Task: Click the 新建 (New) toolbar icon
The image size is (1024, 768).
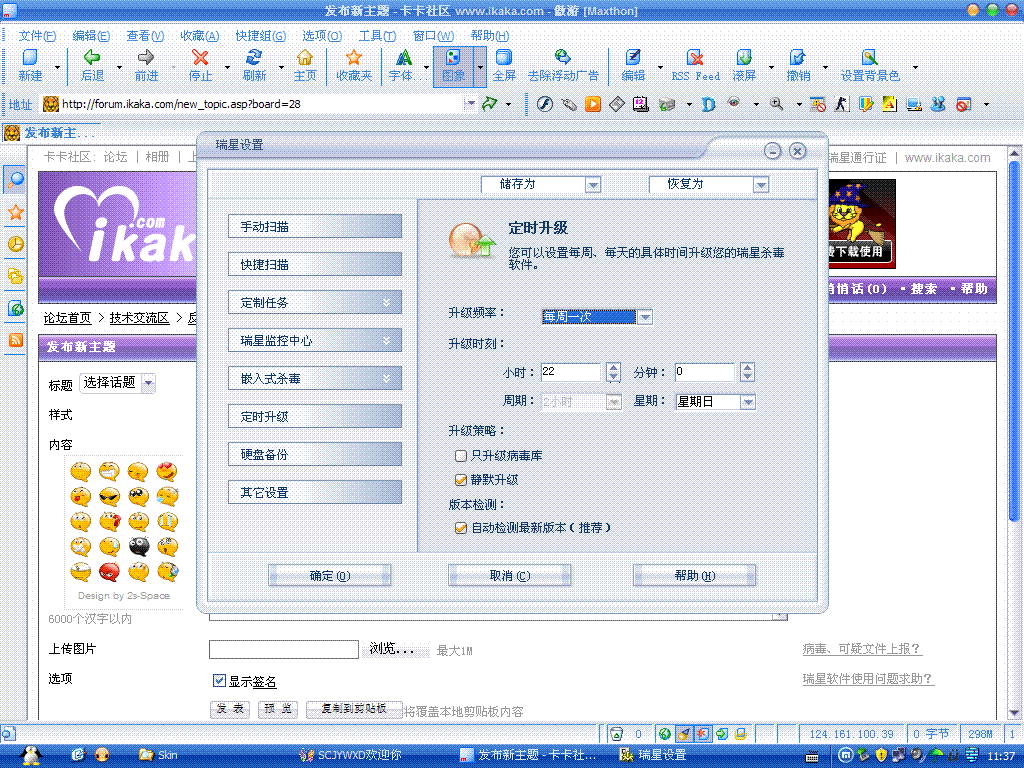Action: (x=30, y=57)
